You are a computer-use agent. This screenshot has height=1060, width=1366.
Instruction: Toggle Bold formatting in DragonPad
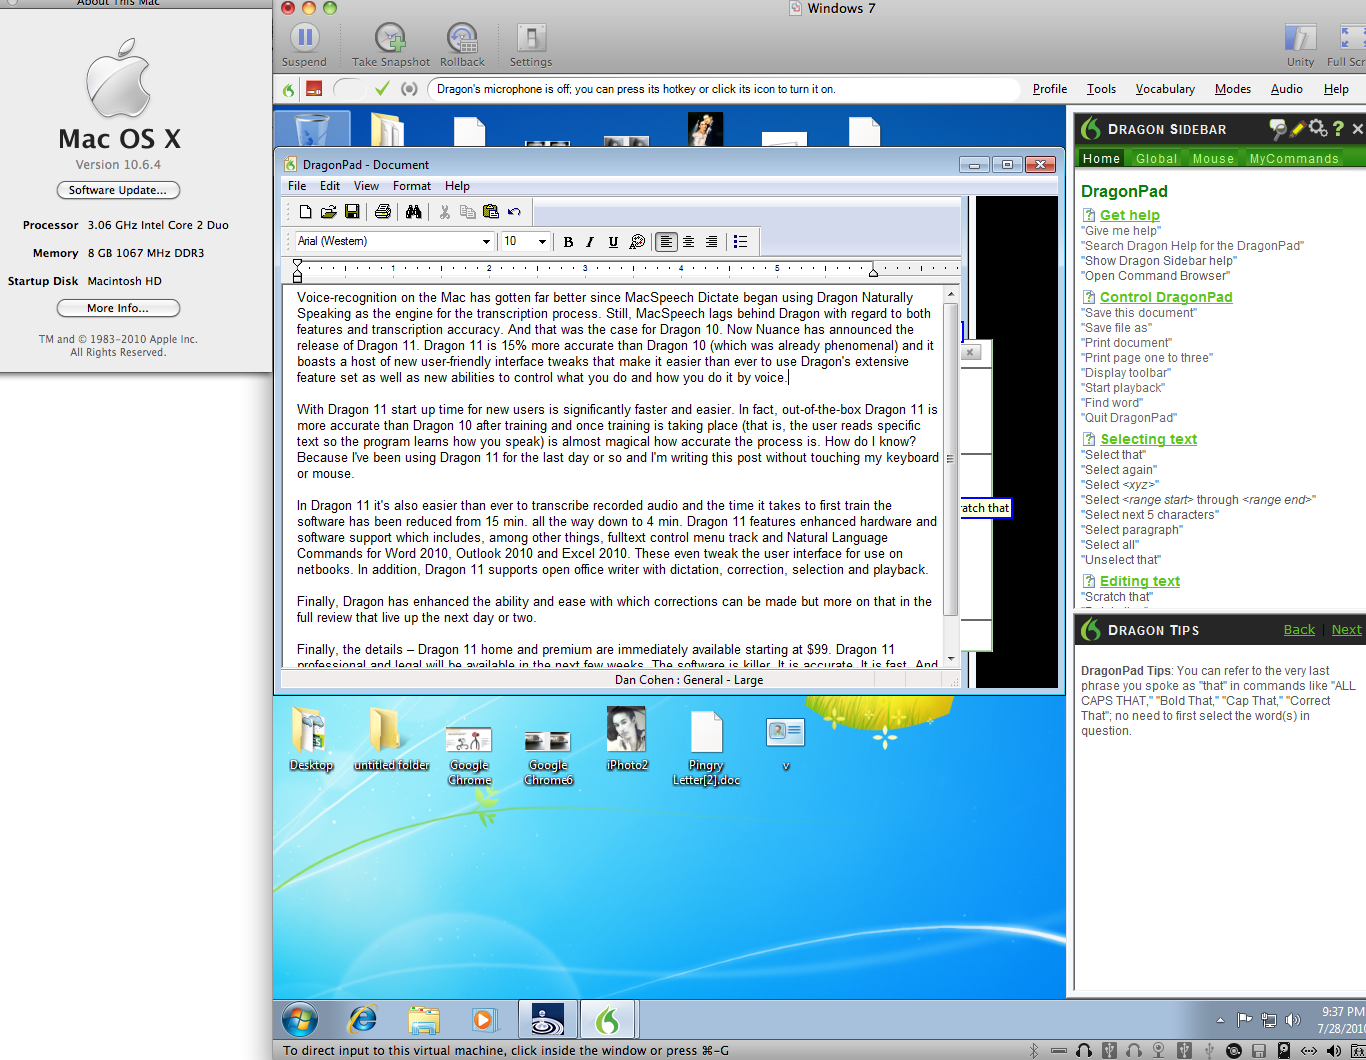coord(568,241)
